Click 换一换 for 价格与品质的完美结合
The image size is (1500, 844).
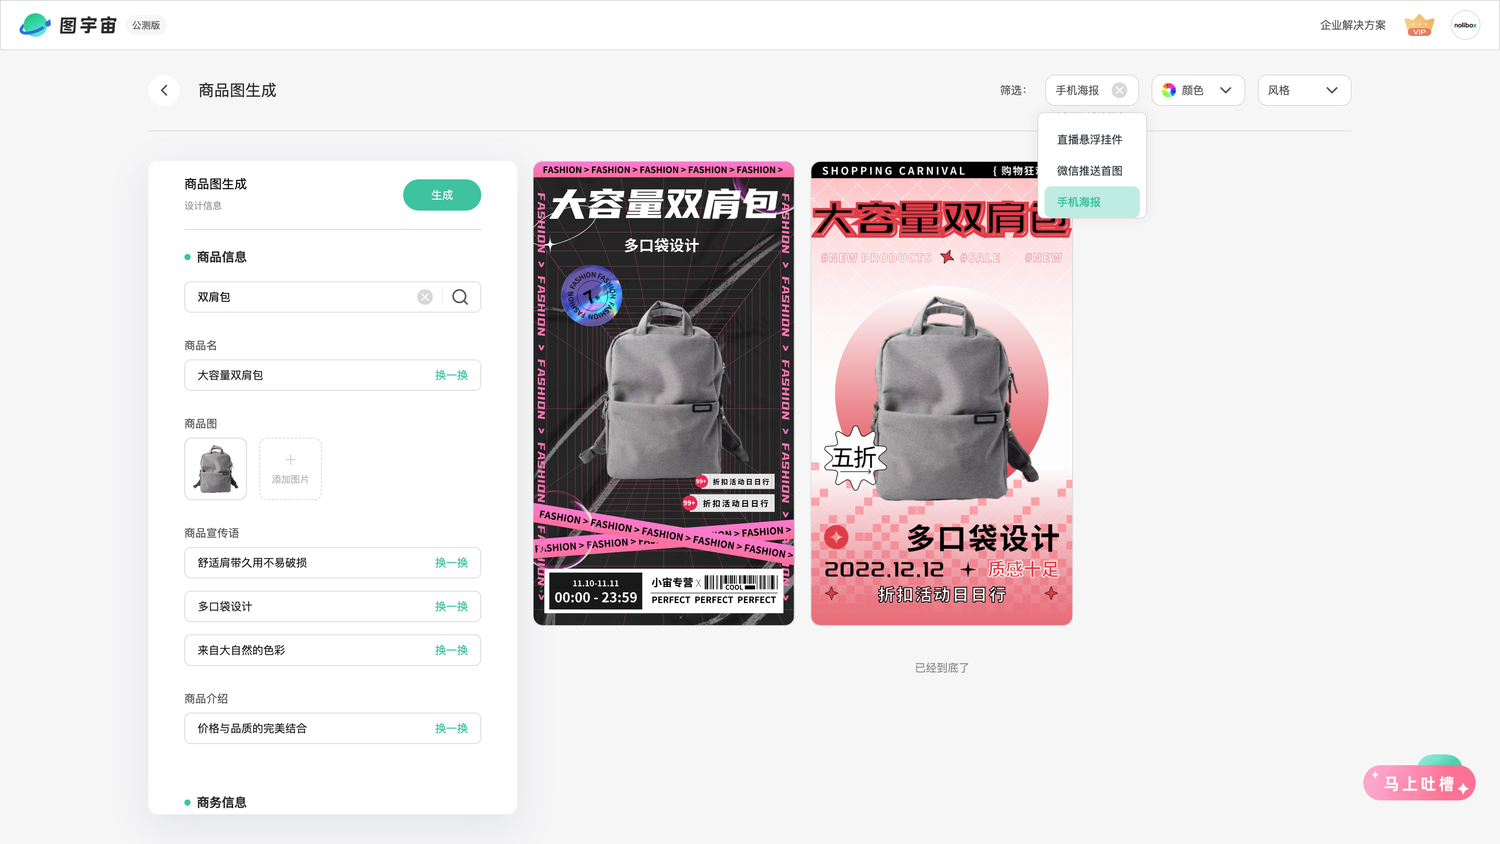[451, 728]
